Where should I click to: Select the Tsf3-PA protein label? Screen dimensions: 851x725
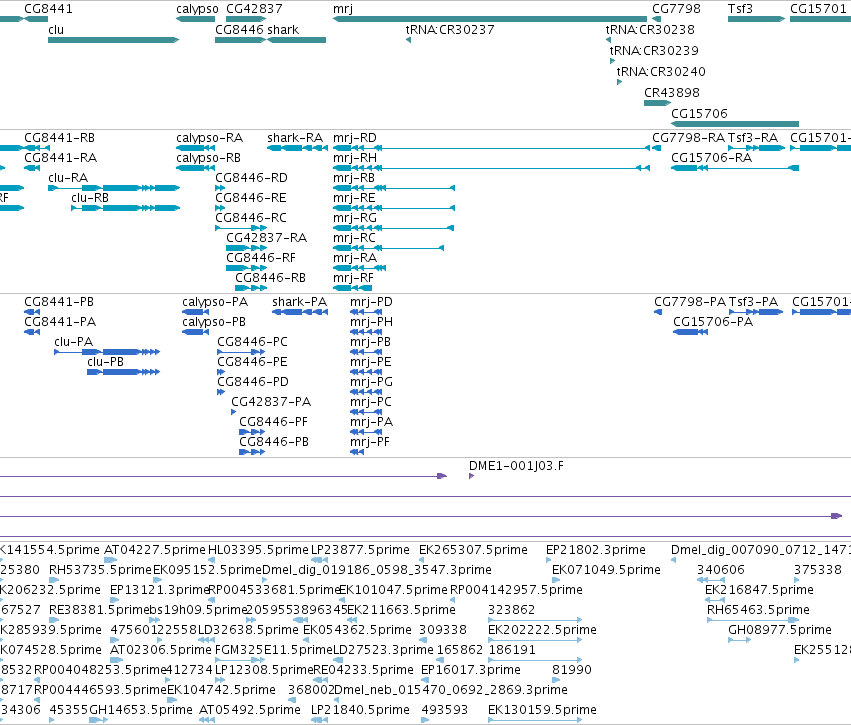pyautogui.click(x=753, y=302)
